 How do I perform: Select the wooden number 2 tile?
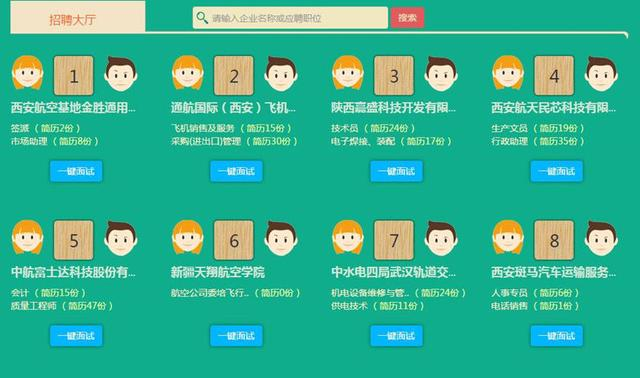click(234, 76)
